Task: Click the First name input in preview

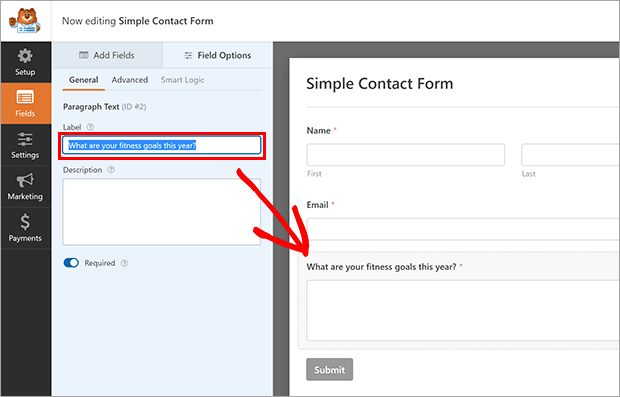Action: pos(406,155)
